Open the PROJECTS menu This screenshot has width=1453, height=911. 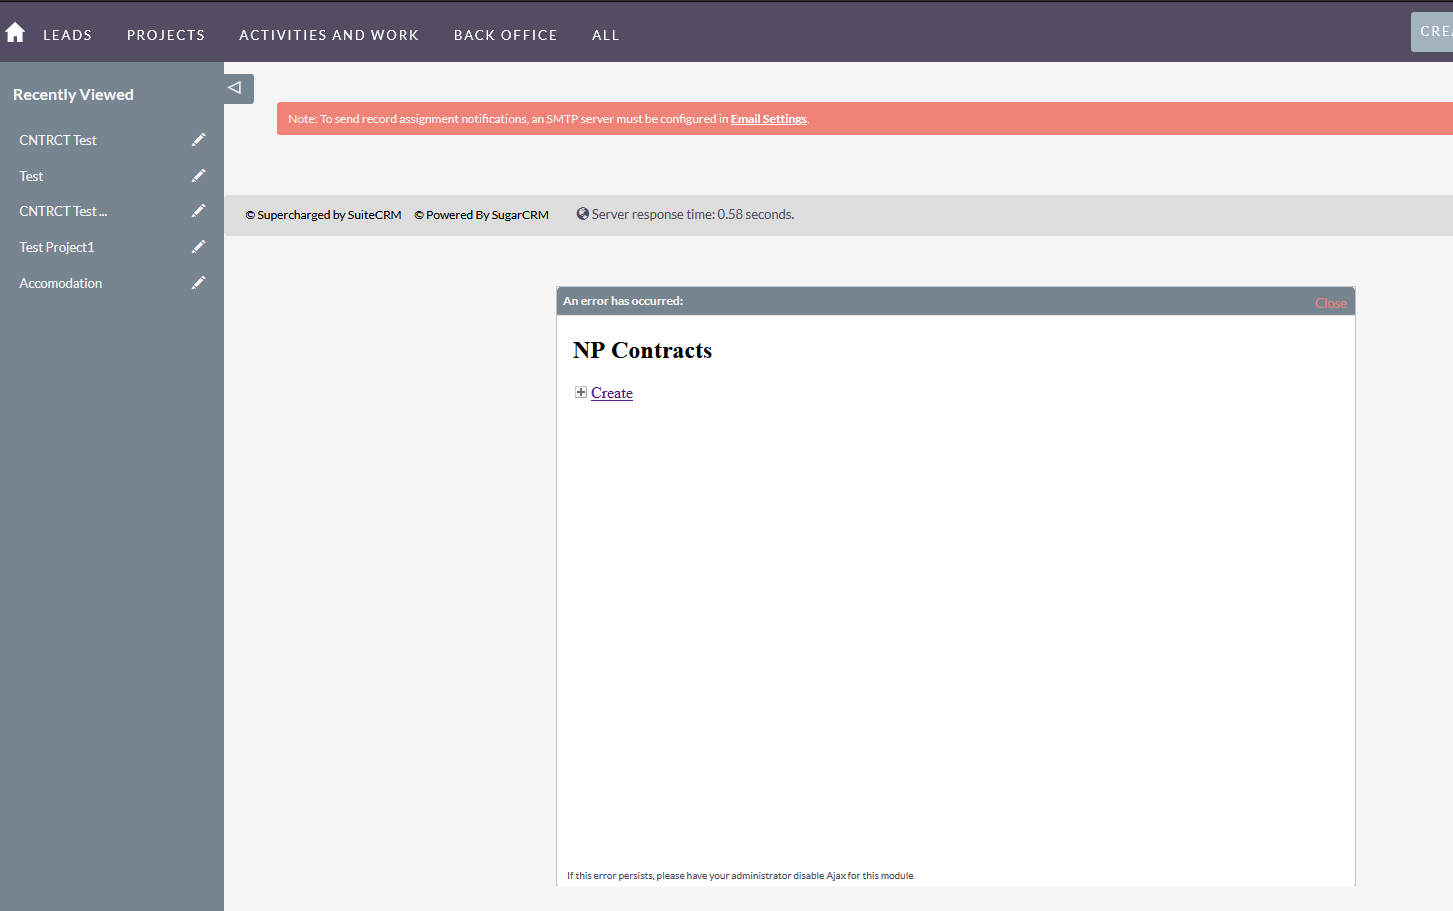tap(166, 35)
